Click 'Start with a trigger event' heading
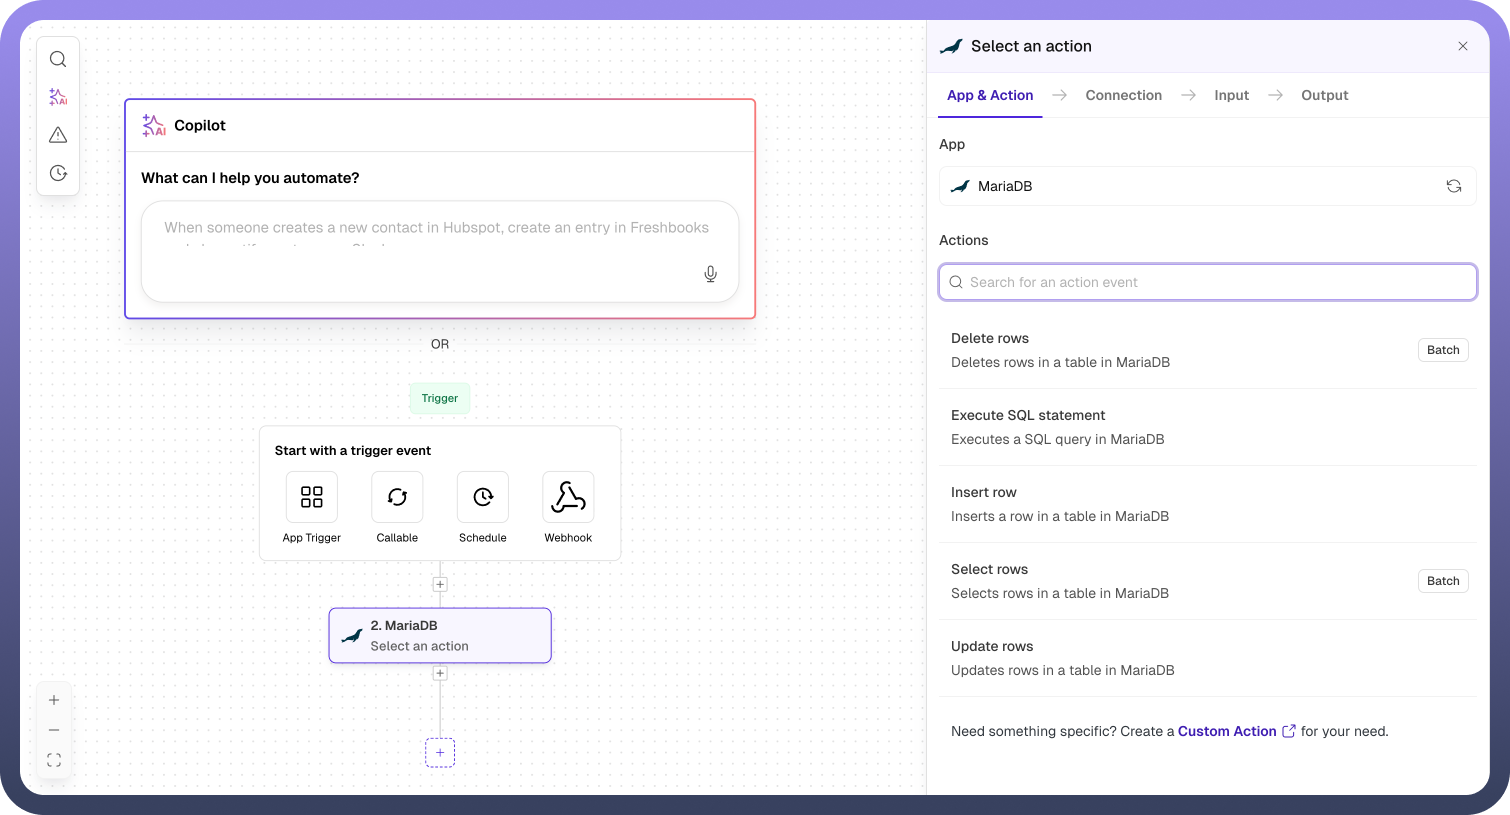The width and height of the screenshot is (1510, 815). pyautogui.click(x=353, y=451)
